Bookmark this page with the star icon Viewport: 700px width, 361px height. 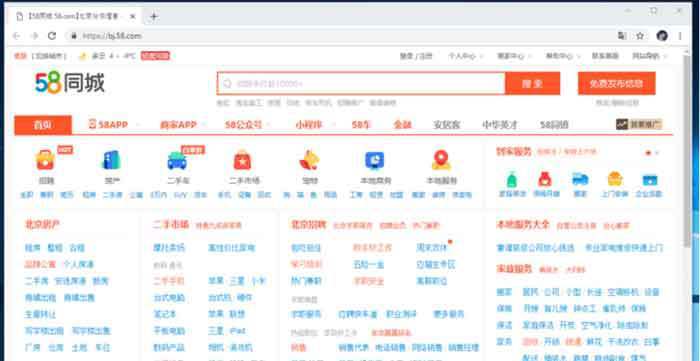pos(640,36)
